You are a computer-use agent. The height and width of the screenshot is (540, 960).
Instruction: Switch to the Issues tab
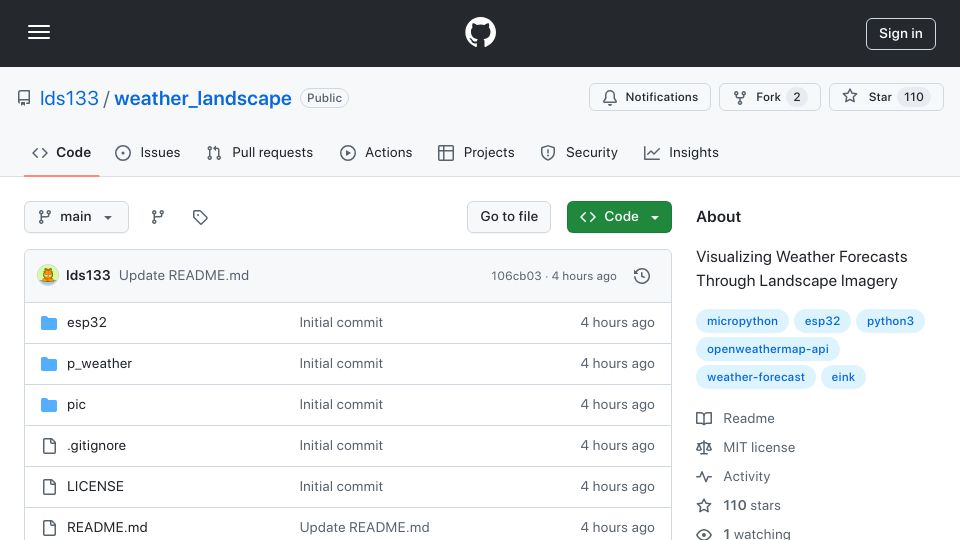148,152
